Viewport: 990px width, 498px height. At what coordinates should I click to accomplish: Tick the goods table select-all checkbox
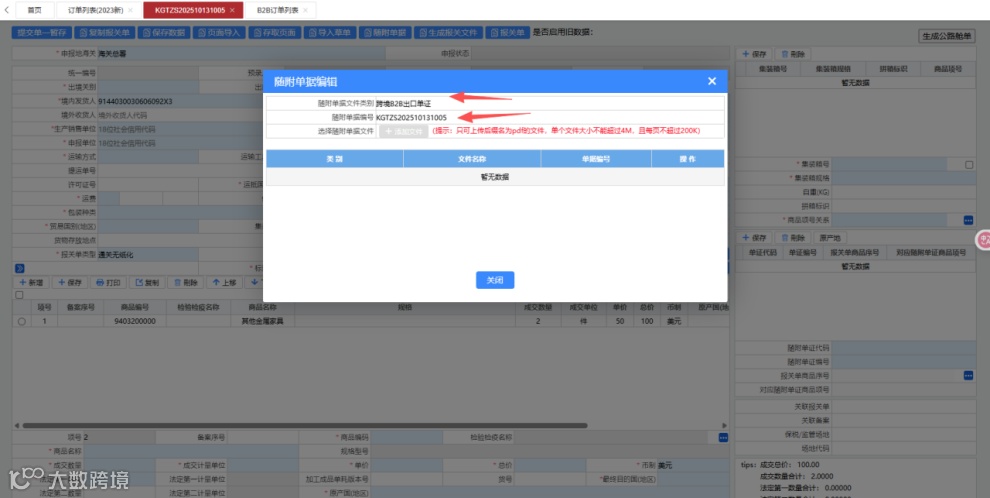[x=19, y=295]
